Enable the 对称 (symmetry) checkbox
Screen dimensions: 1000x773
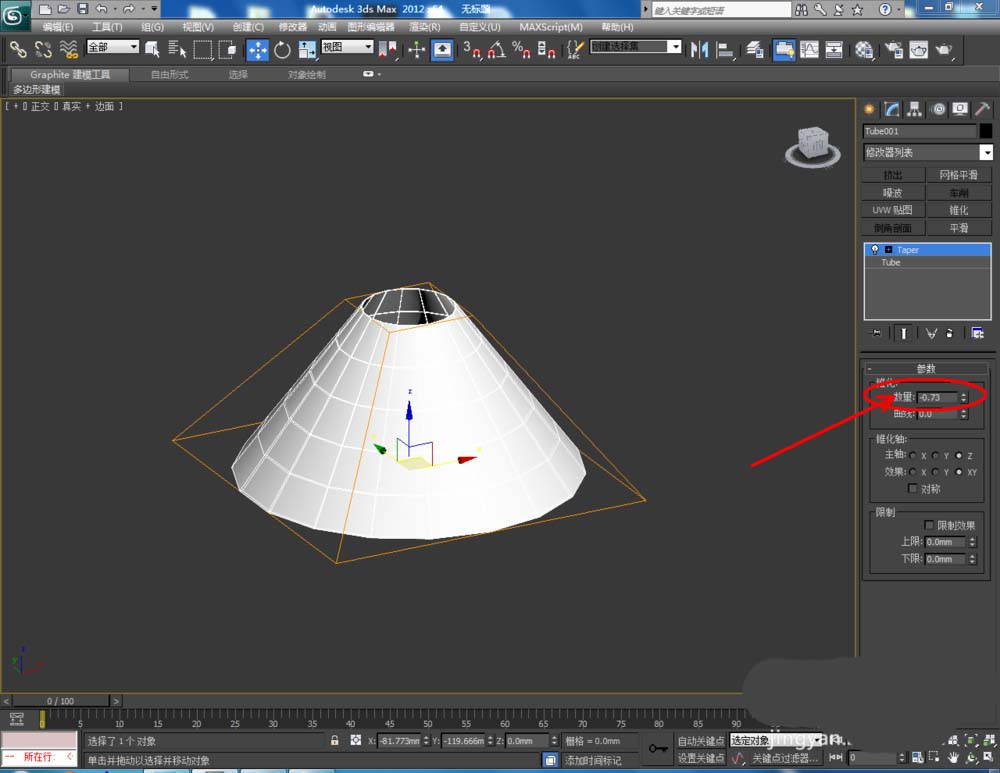tap(912, 488)
